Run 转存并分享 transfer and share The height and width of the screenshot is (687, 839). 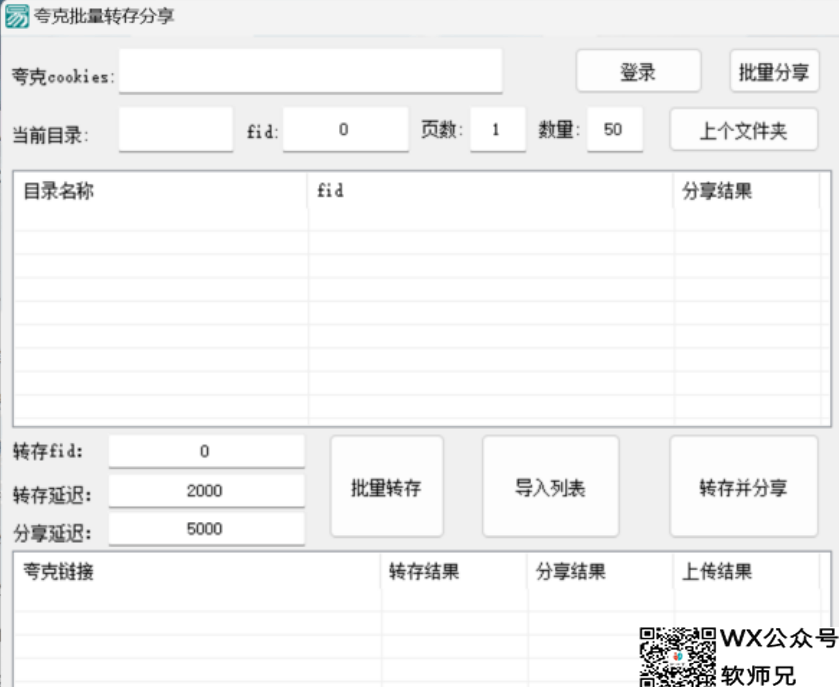pyautogui.click(x=743, y=487)
